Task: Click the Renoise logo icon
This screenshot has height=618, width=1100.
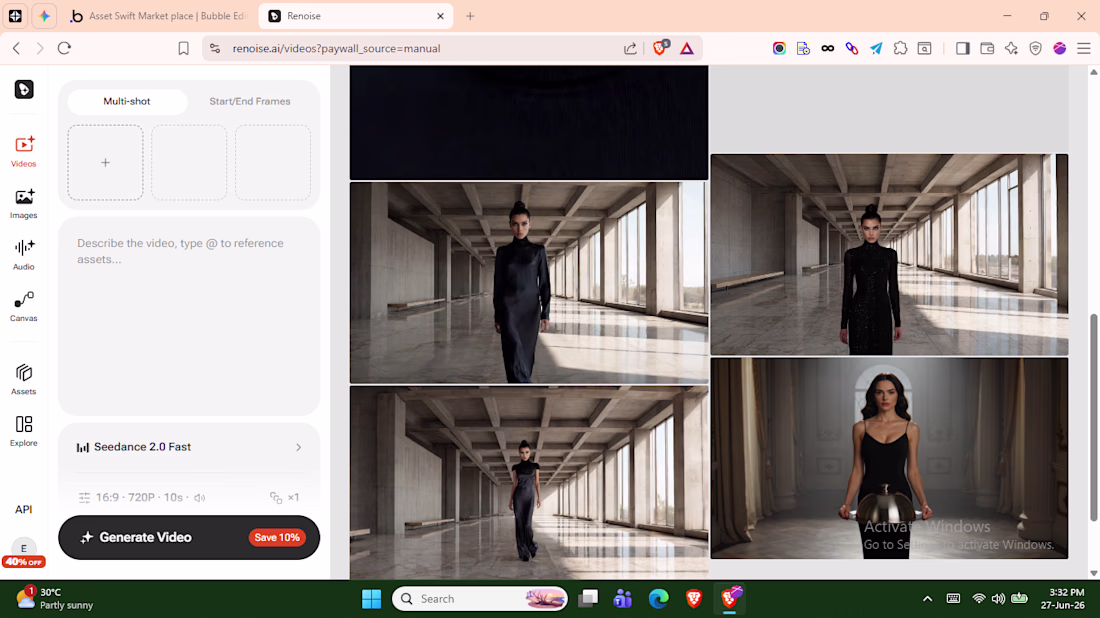Action: click(24, 89)
